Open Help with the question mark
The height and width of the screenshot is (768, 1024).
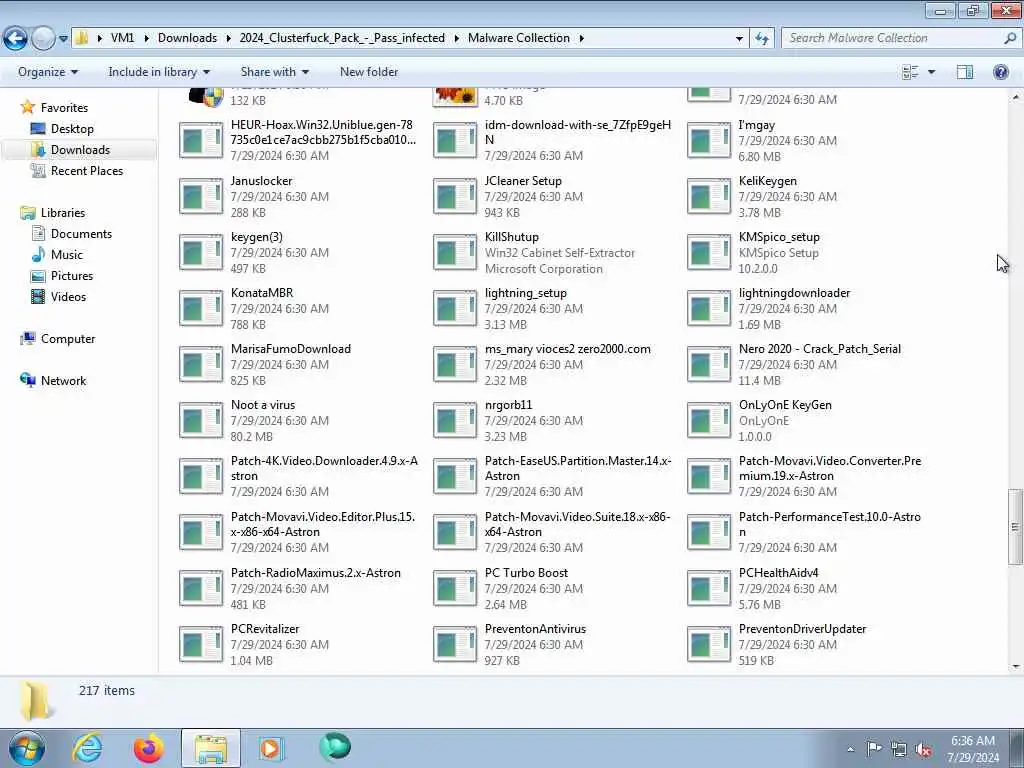(1000, 72)
